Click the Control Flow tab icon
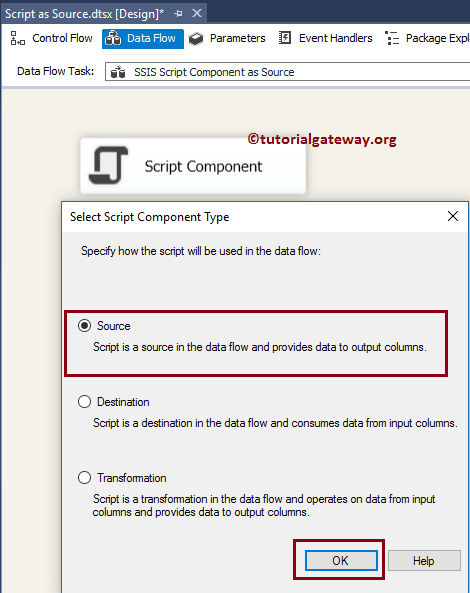The image size is (470, 593). pyautogui.click(x=17, y=38)
